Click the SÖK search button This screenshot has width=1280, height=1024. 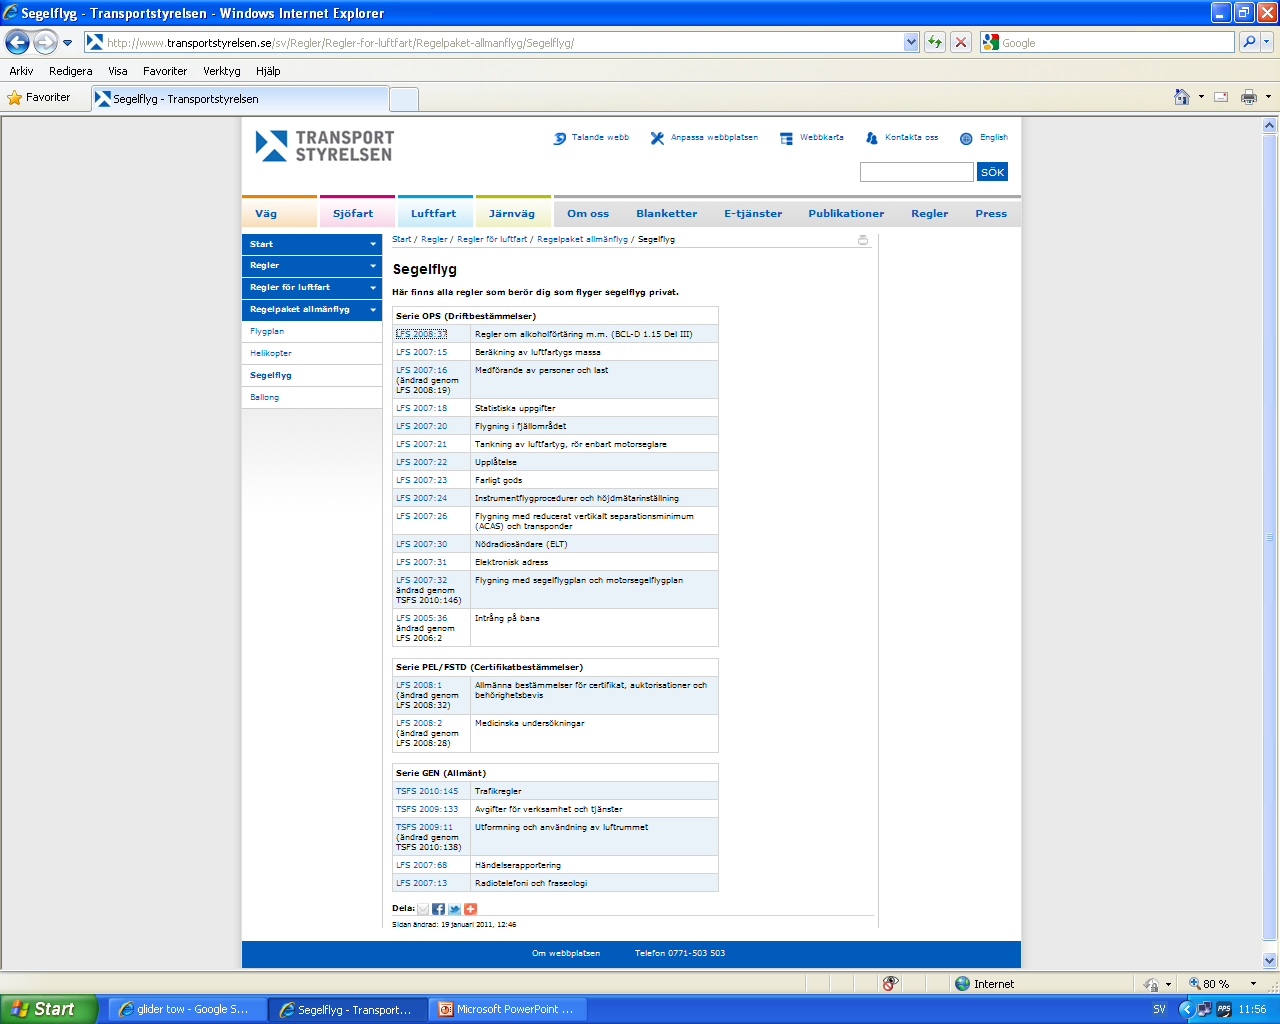992,172
